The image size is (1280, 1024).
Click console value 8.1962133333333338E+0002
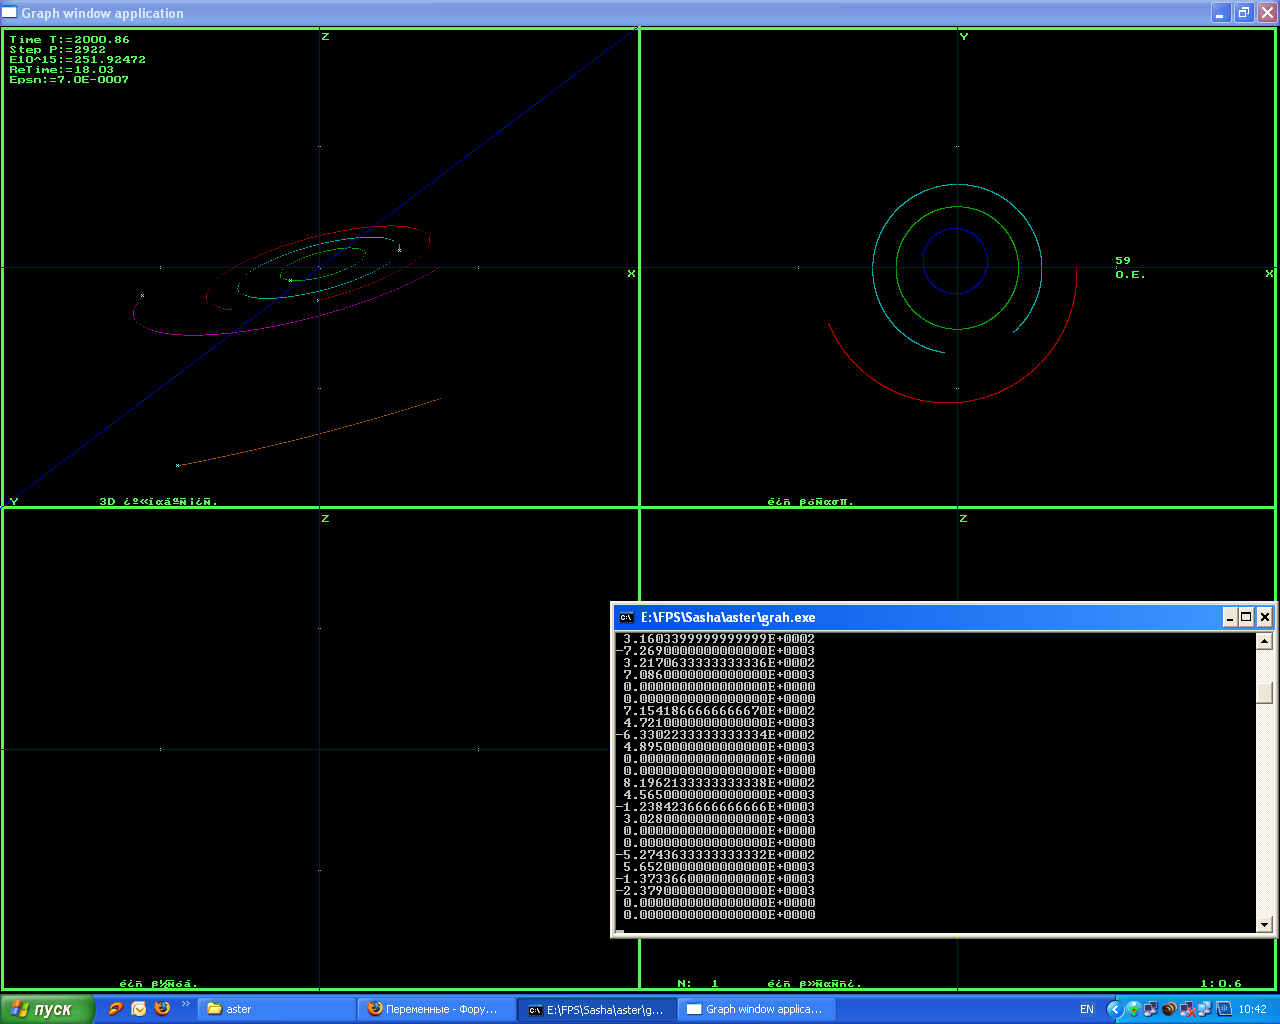pos(719,783)
